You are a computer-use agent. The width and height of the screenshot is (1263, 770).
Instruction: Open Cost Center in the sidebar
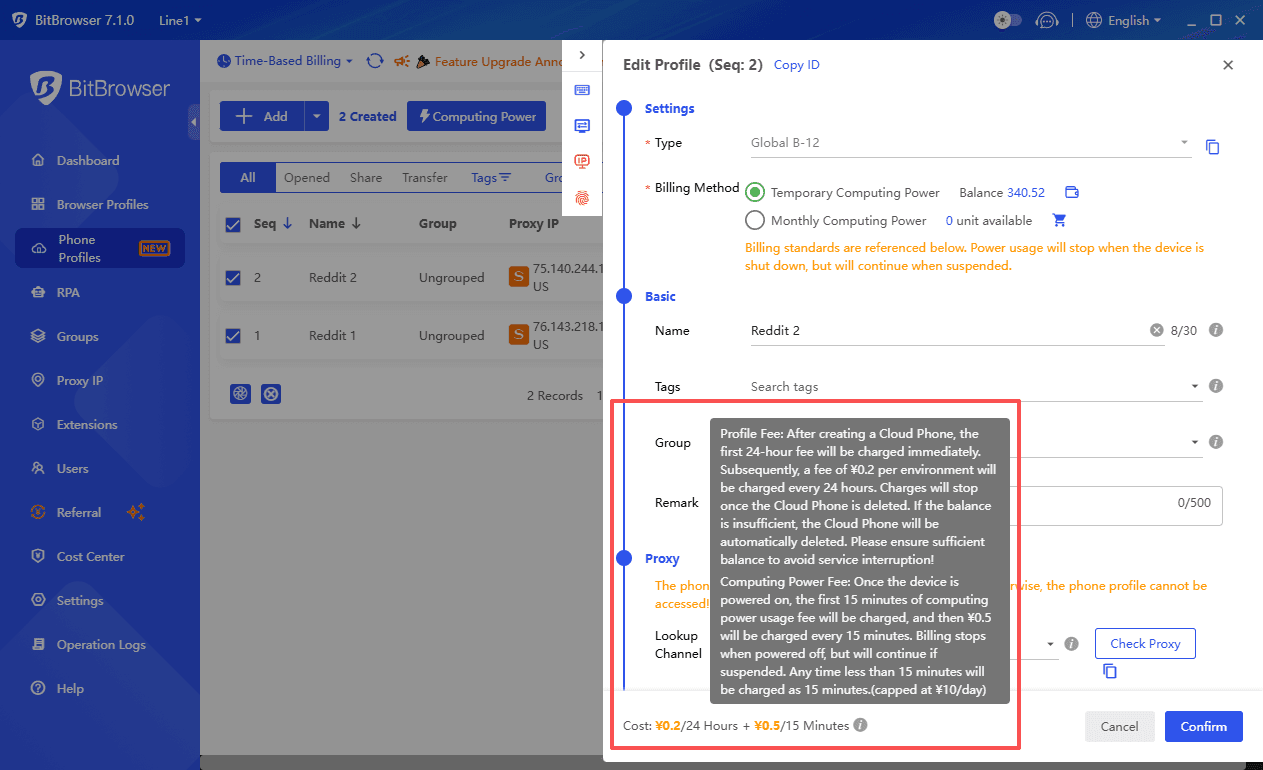[x=90, y=557]
